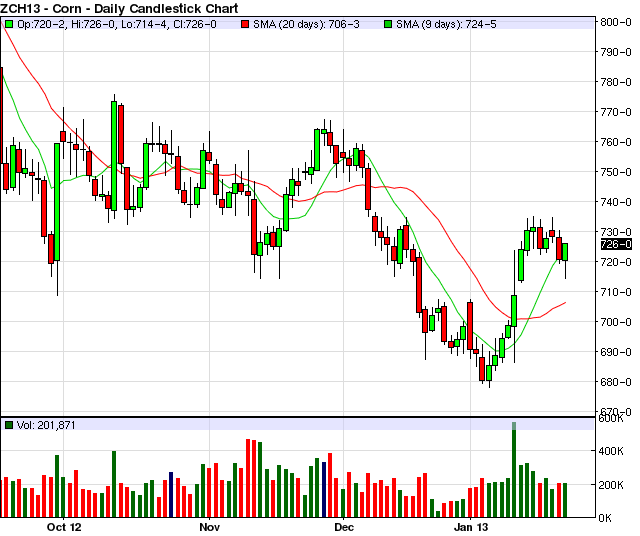Click the 0K volume axis label
The width and height of the screenshot is (640, 536).
(605, 518)
